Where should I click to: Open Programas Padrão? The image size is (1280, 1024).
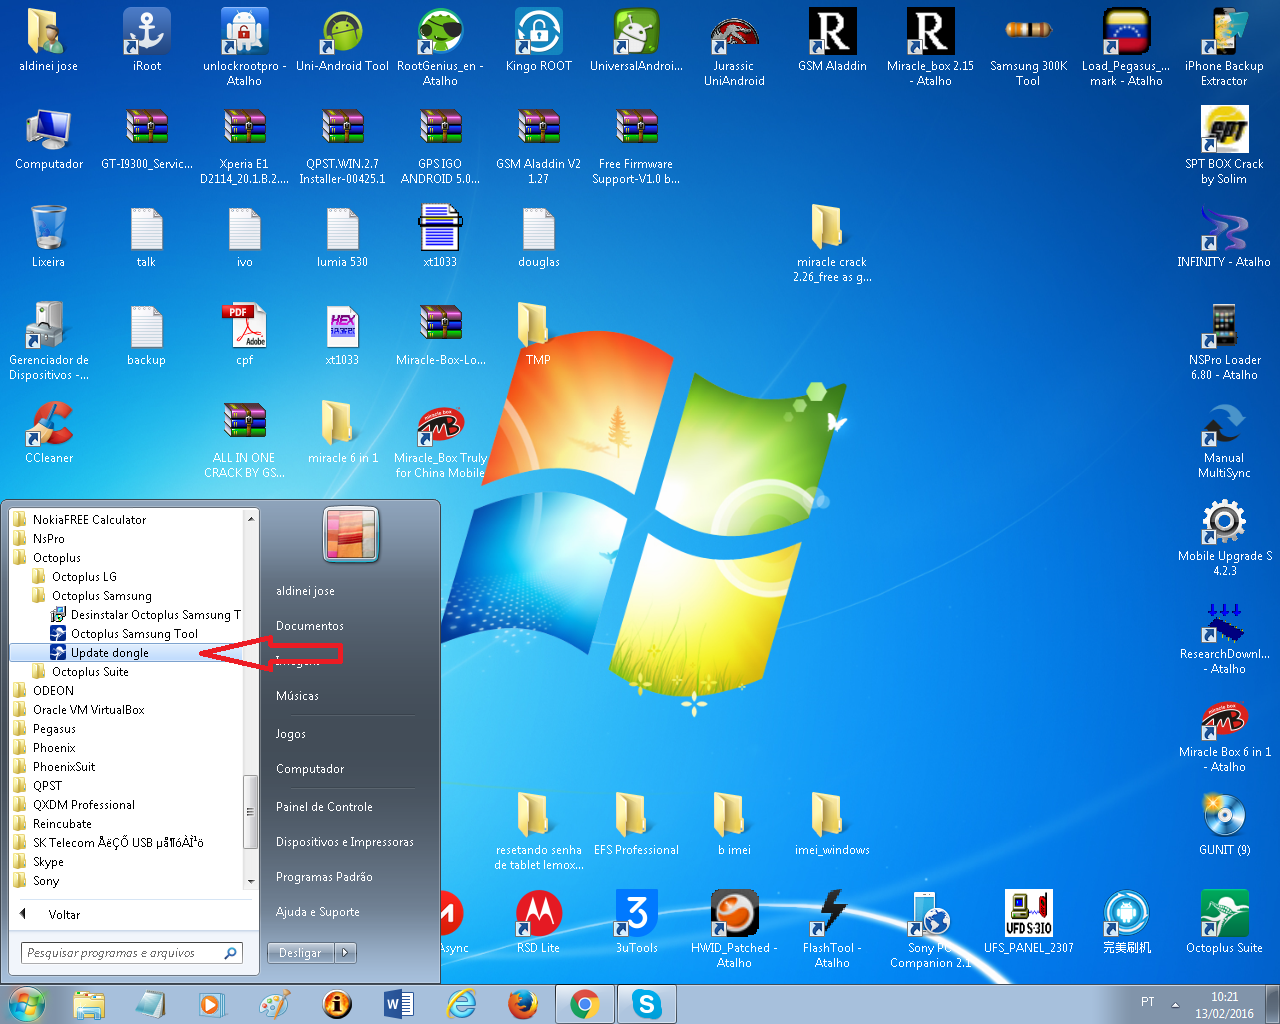(x=324, y=877)
